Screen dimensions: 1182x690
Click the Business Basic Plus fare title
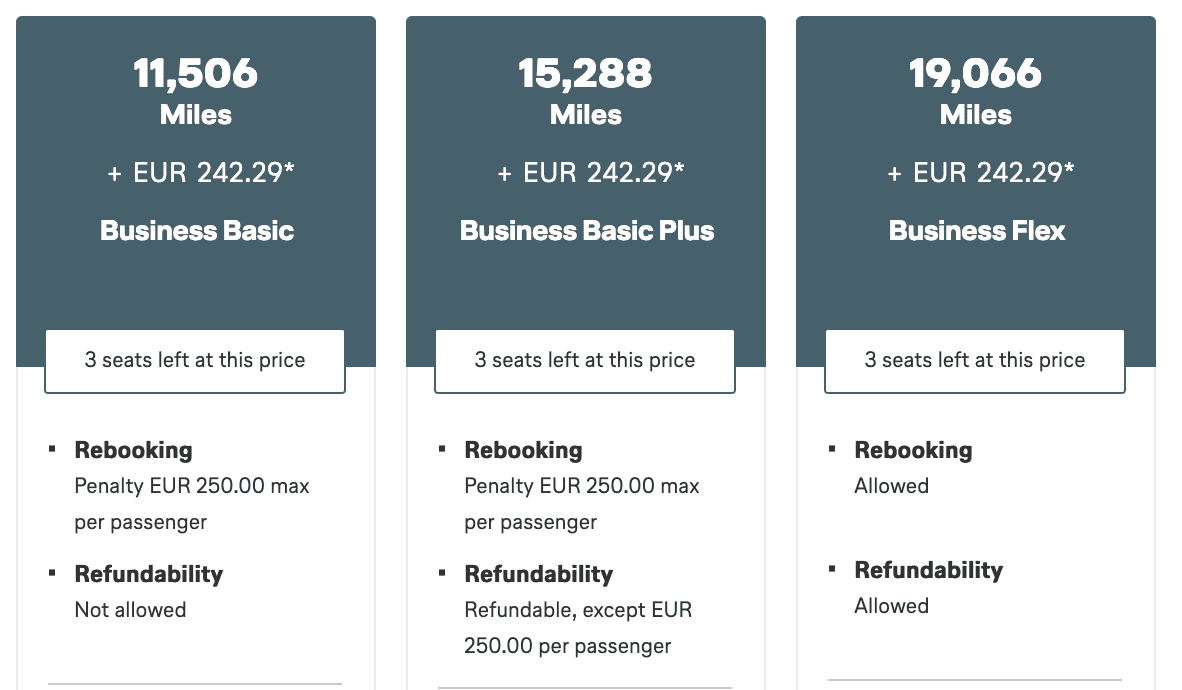click(x=587, y=231)
